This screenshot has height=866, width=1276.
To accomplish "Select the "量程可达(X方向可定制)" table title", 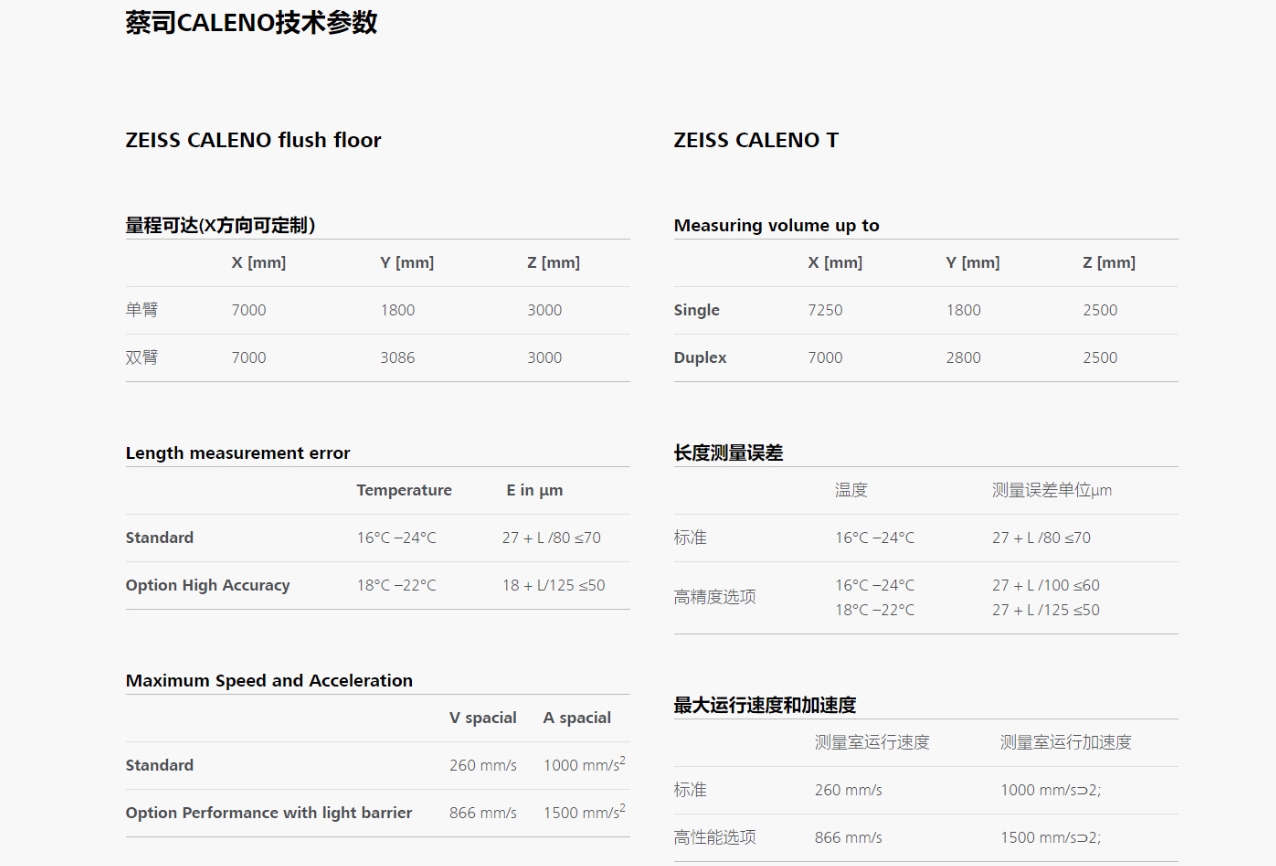I will point(220,226).
